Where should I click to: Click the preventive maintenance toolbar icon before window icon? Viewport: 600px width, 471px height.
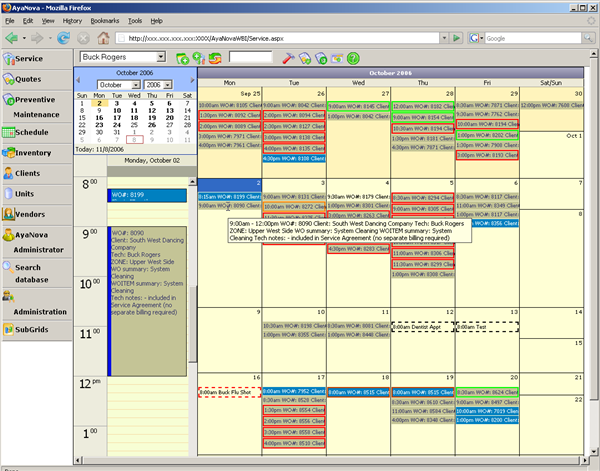tap(321, 58)
